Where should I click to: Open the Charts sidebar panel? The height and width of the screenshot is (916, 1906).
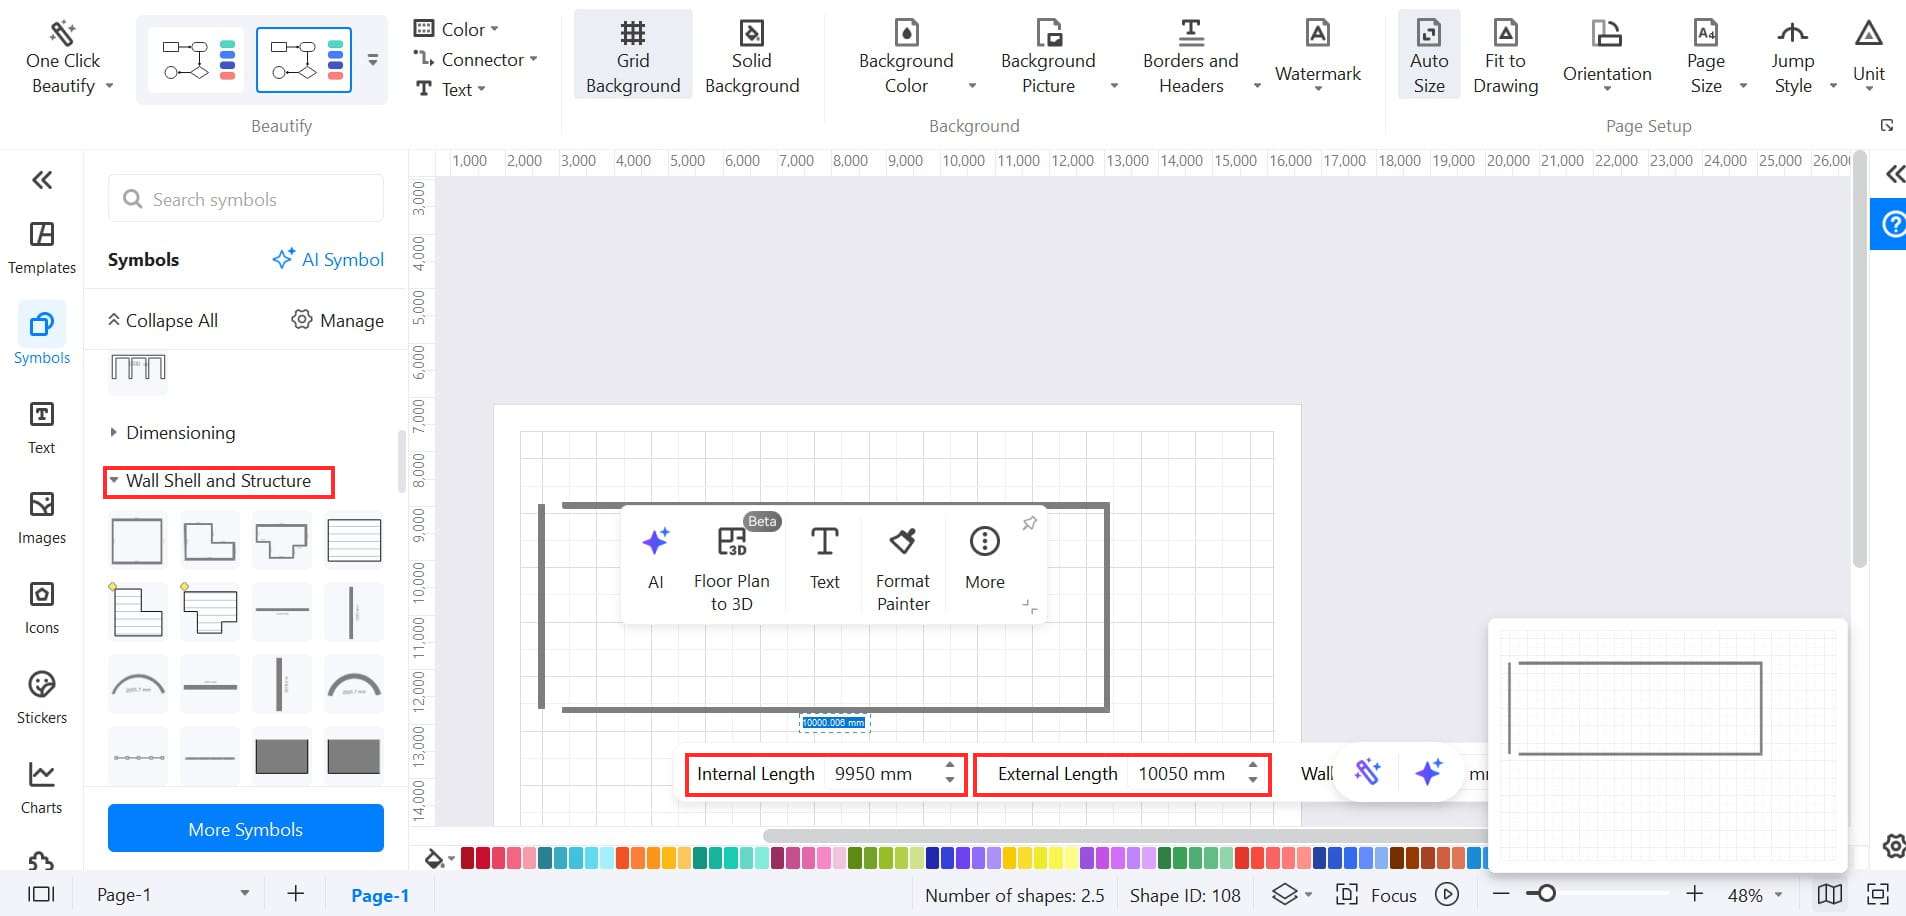tap(42, 788)
